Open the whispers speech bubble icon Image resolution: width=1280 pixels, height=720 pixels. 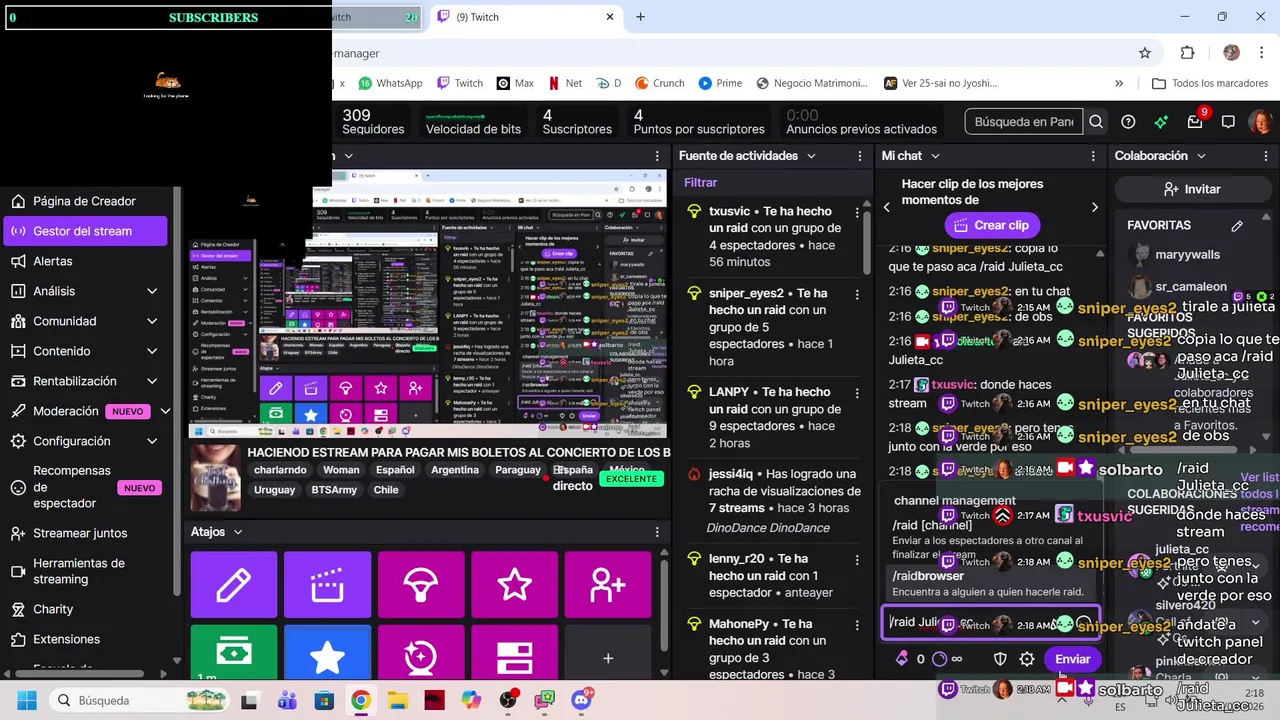point(1228,122)
